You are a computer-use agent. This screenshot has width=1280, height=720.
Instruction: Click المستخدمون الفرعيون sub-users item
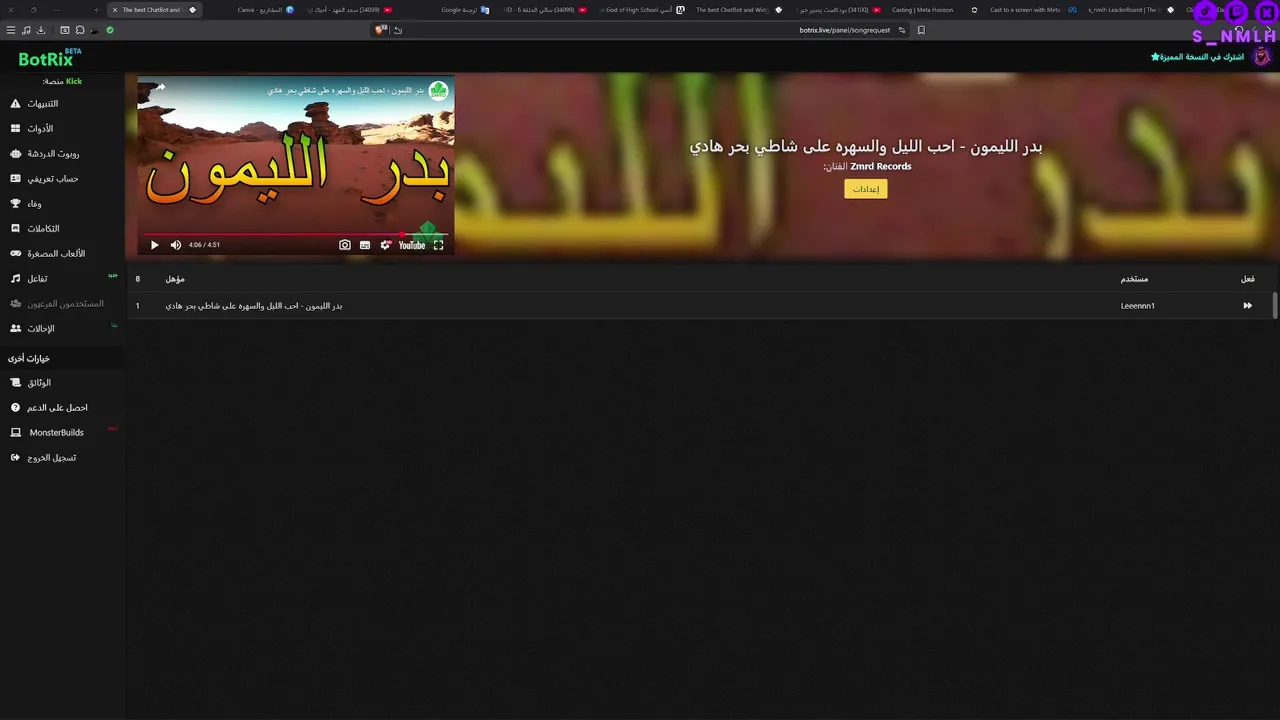tap(56, 303)
